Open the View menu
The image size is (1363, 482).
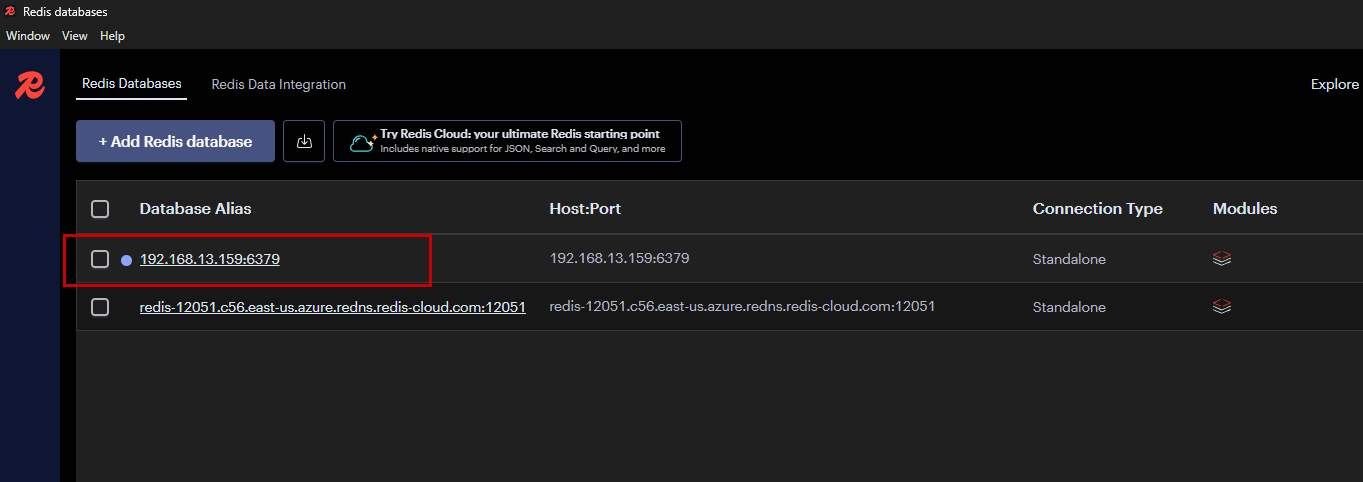(75, 36)
